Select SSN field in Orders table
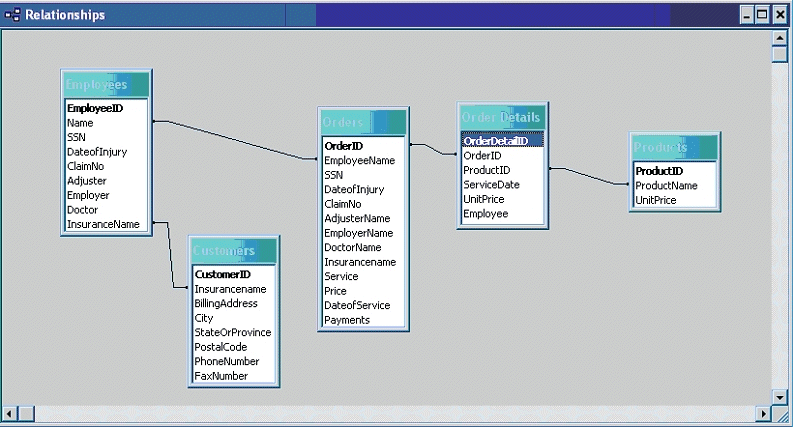Viewport: 793px width, 427px height. 363,175
